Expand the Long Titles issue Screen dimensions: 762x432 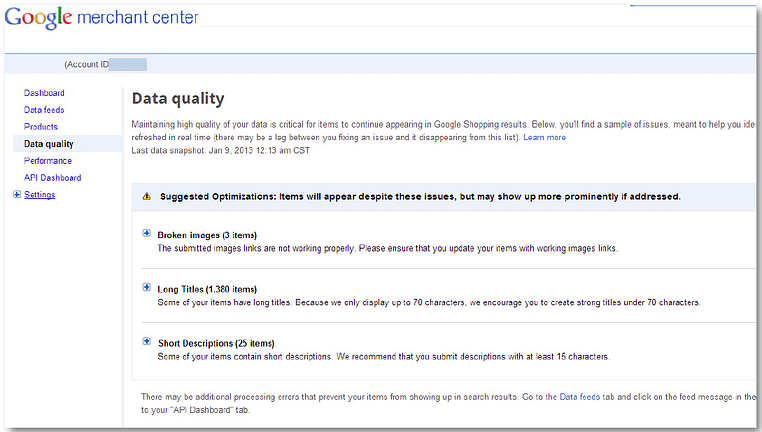click(146, 287)
